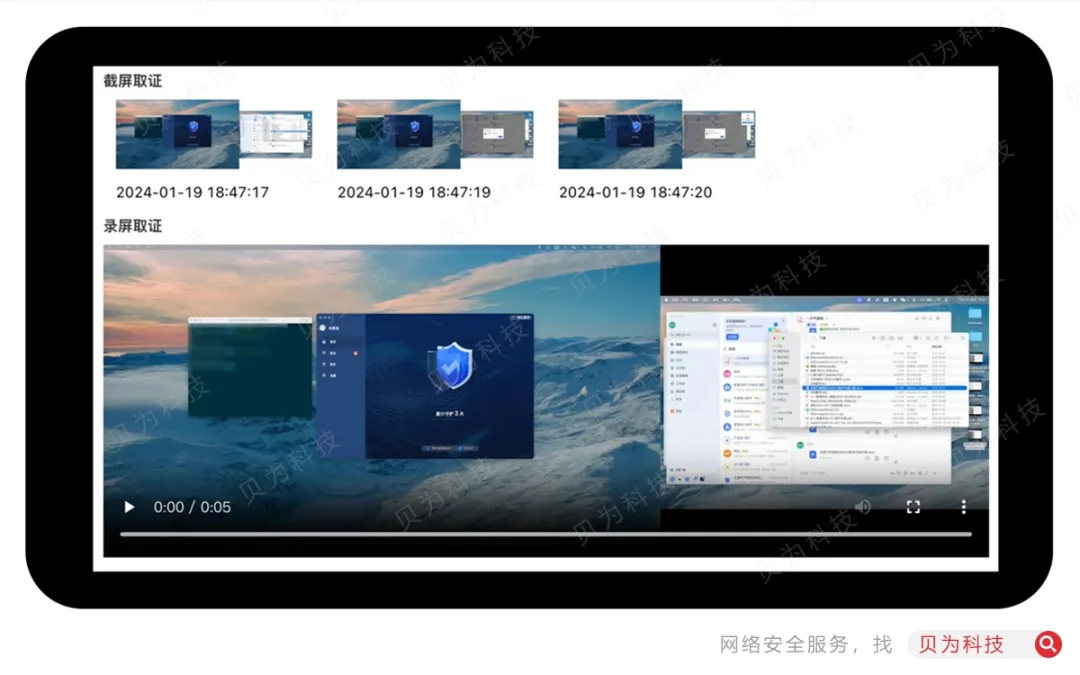Enter fullscreen mode for the video

coord(913,507)
